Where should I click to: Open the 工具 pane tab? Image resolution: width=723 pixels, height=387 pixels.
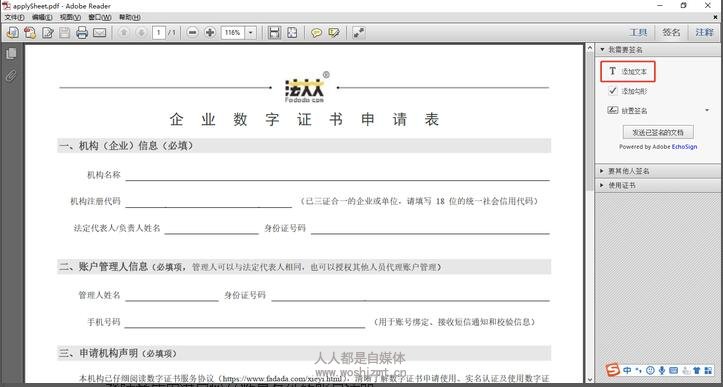[x=639, y=32]
